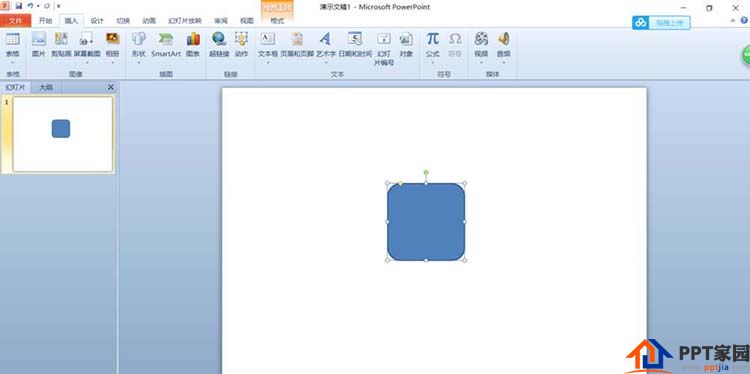Image resolution: width=750 pixels, height=374 pixels.
Task: Add an action (动作) to shape
Action: [242, 45]
